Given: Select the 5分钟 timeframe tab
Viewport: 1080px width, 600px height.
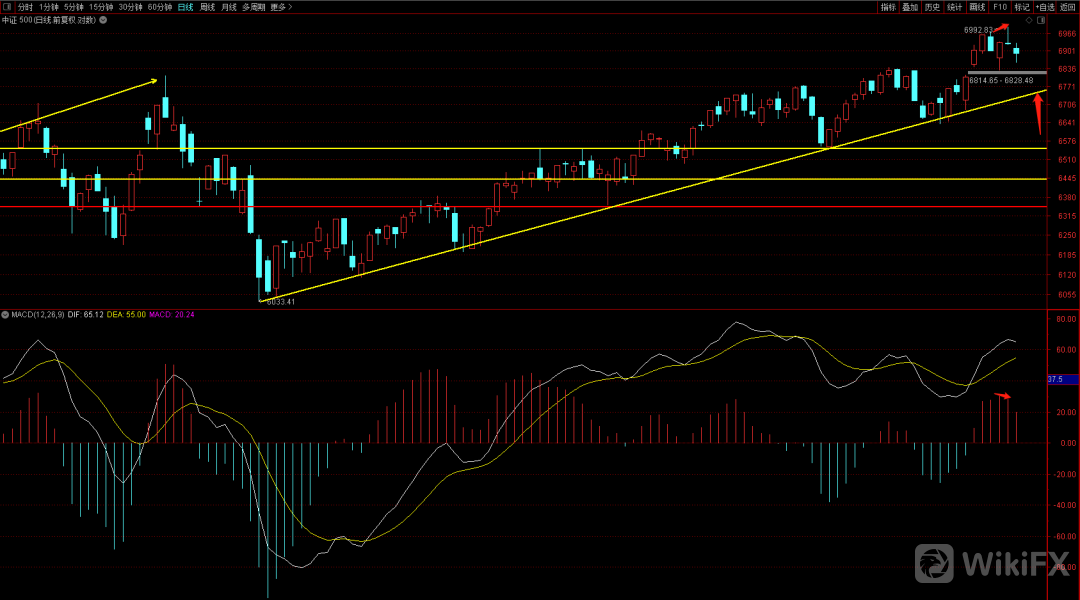Looking at the screenshot, I should click(74, 7).
